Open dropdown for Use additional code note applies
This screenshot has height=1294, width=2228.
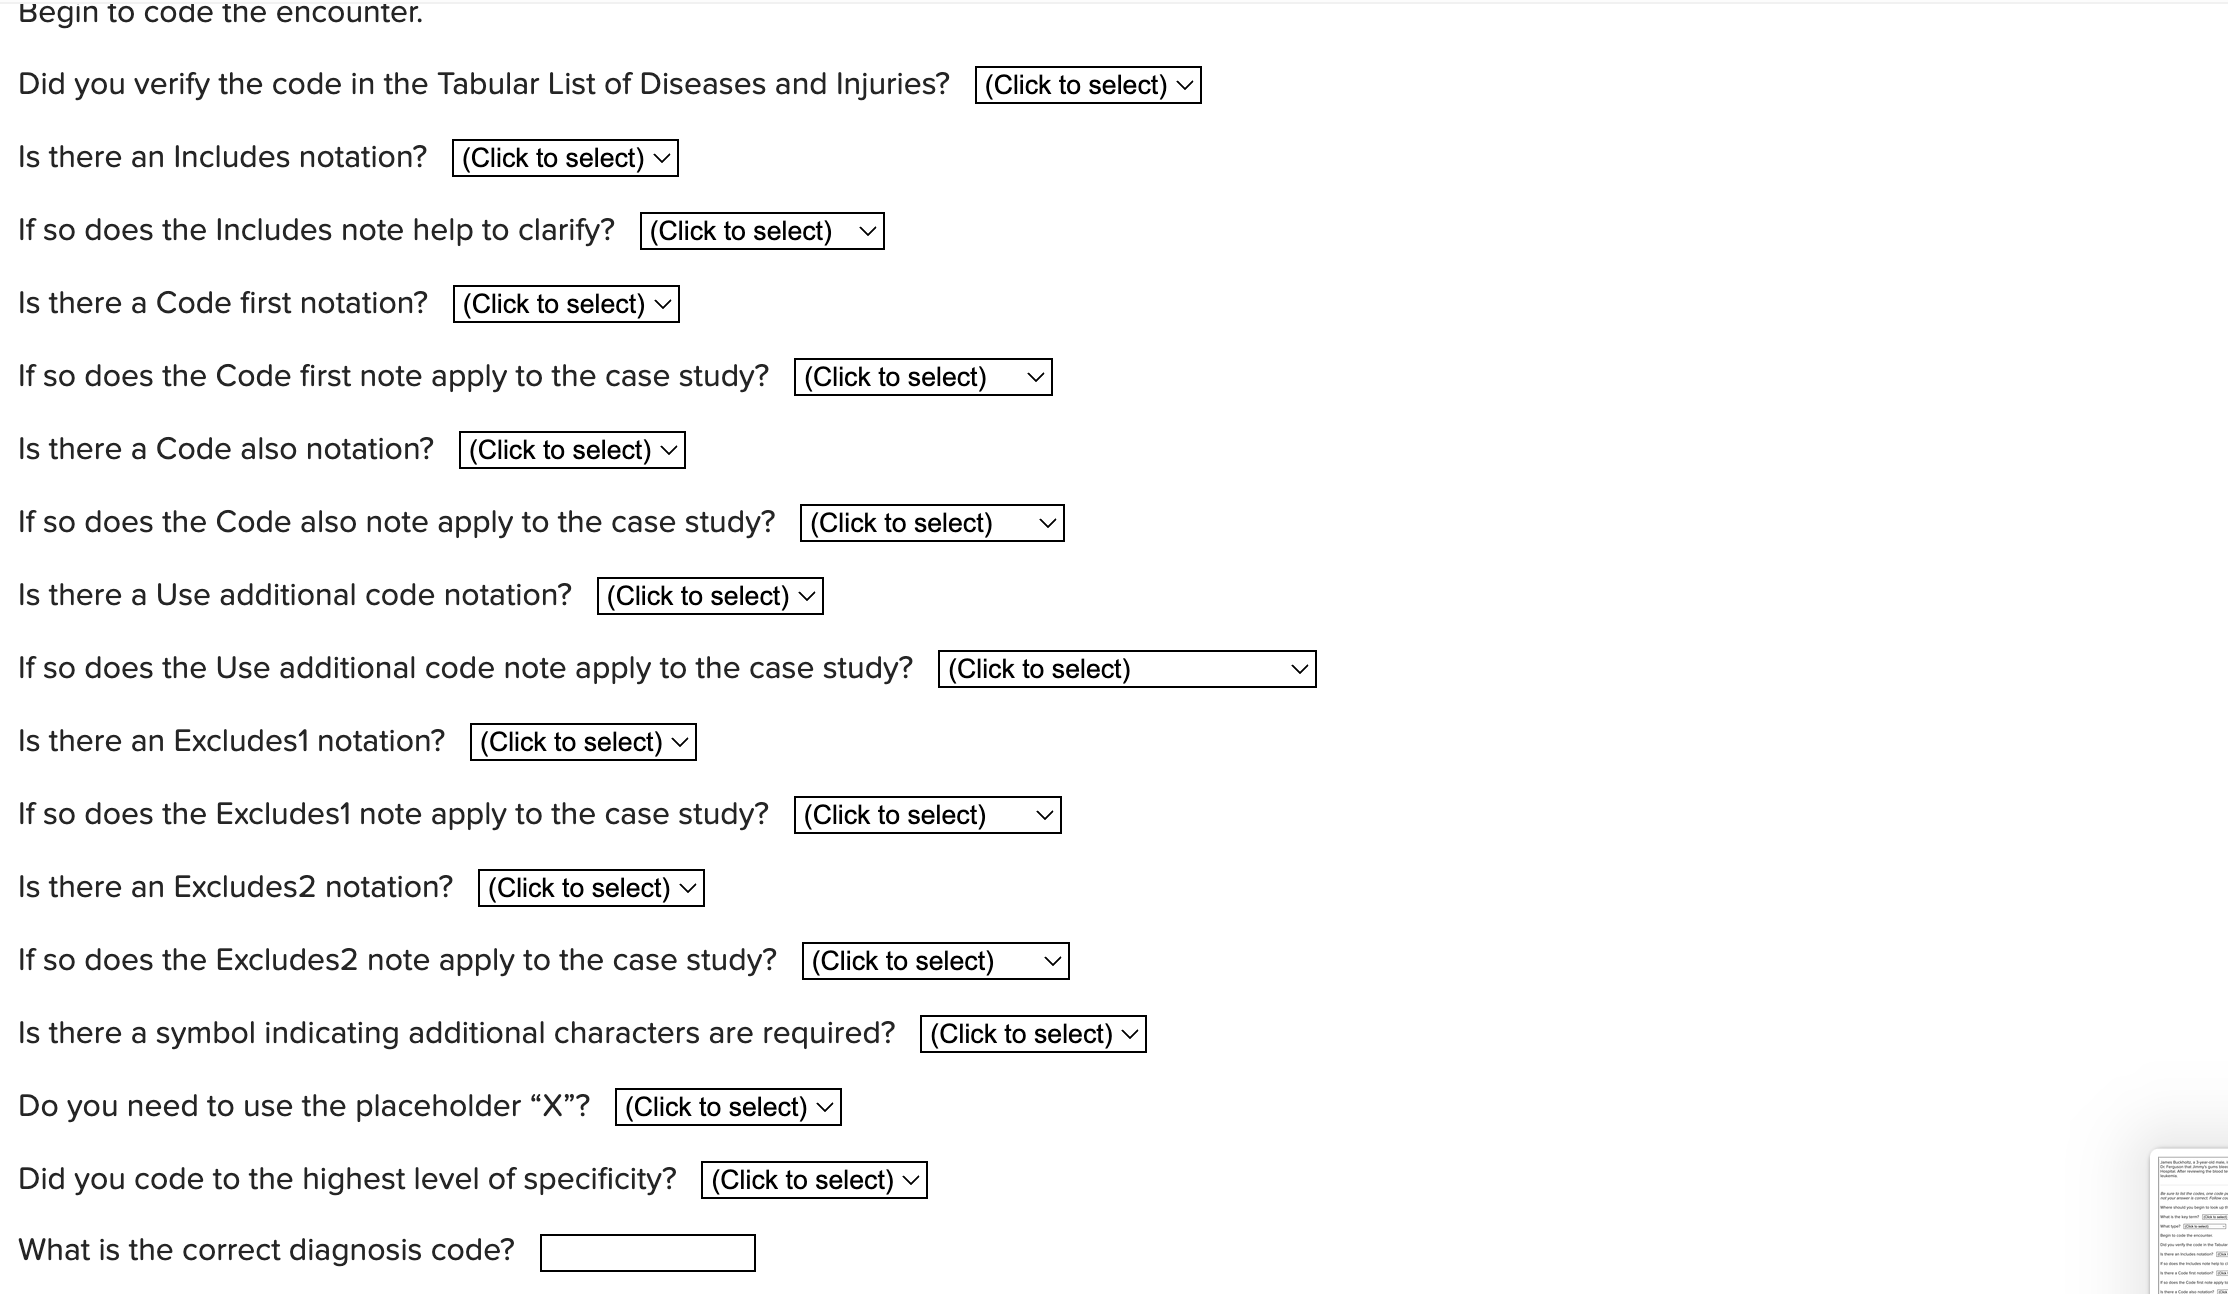click(1128, 669)
